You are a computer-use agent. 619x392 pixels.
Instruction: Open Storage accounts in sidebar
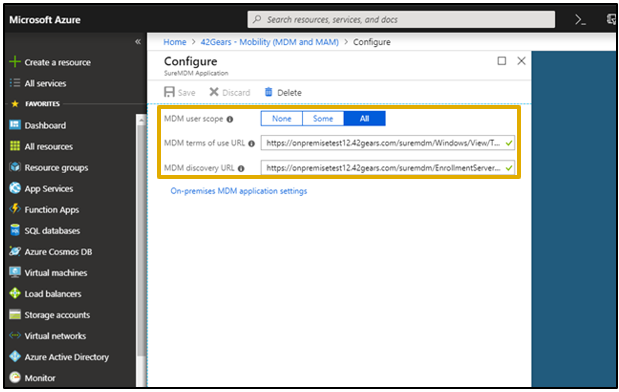[57, 315]
